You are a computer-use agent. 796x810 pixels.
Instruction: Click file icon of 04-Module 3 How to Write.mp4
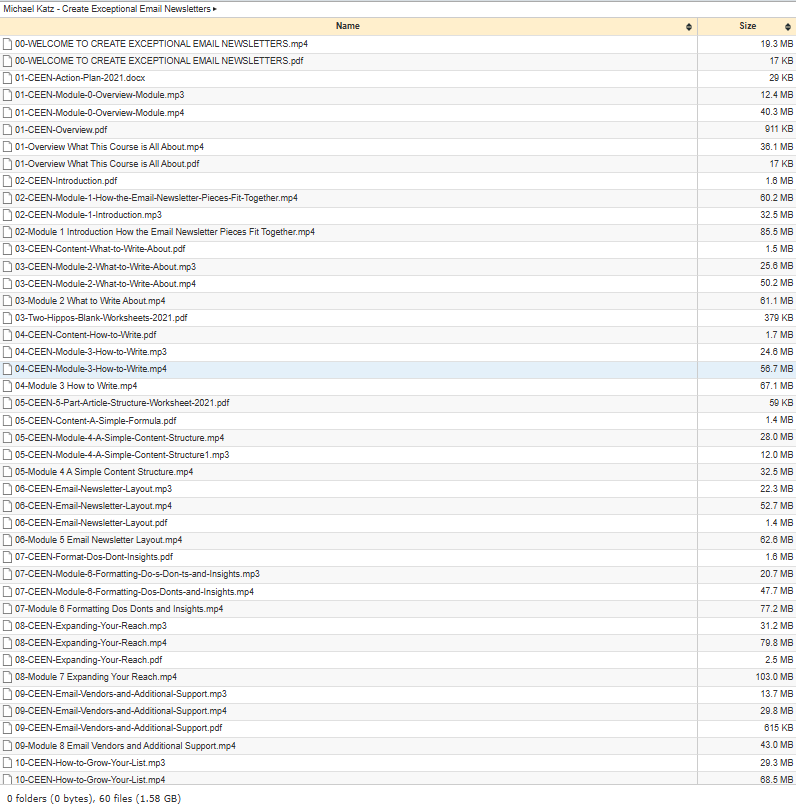[x=7, y=386]
